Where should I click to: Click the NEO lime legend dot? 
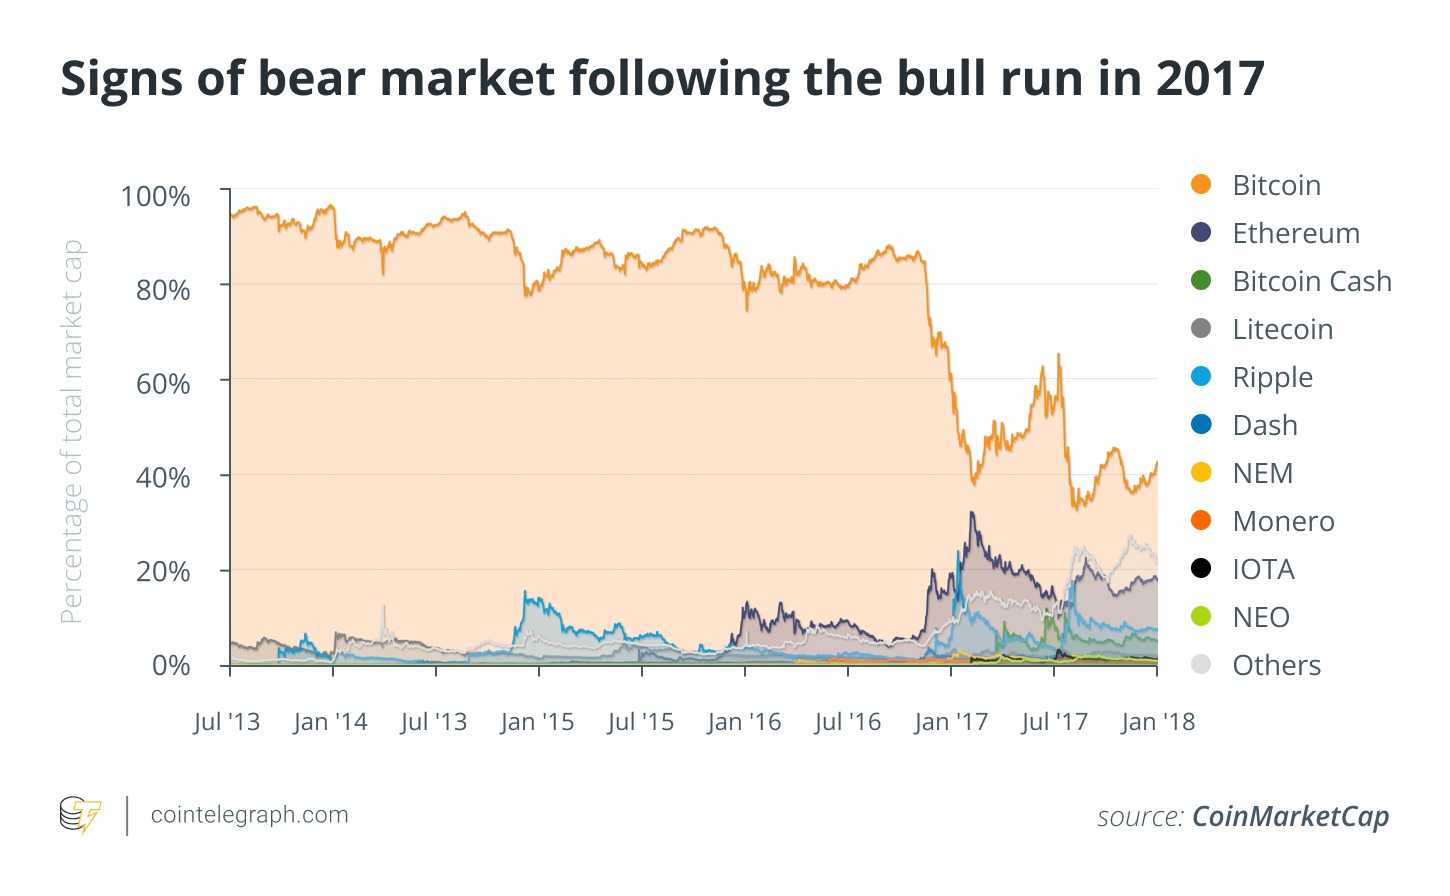[x=1201, y=617]
